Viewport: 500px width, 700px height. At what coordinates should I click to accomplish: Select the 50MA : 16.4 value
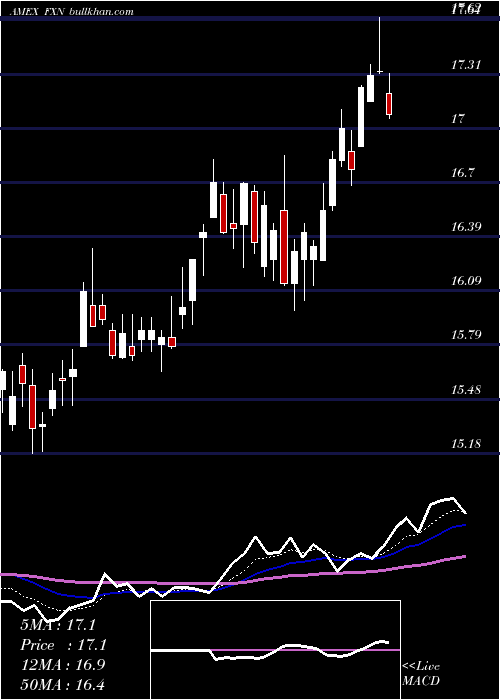click(x=62, y=684)
